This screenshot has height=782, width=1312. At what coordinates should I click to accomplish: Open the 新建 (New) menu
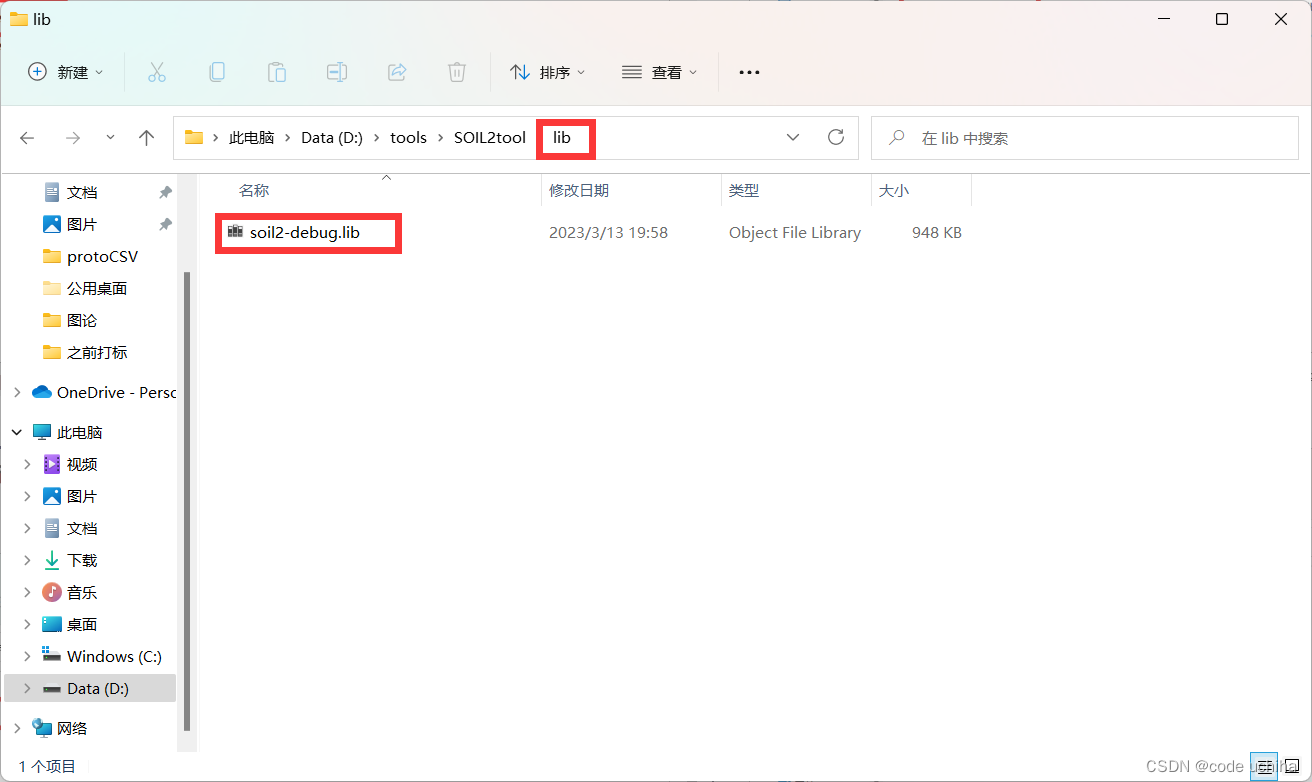(x=66, y=72)
